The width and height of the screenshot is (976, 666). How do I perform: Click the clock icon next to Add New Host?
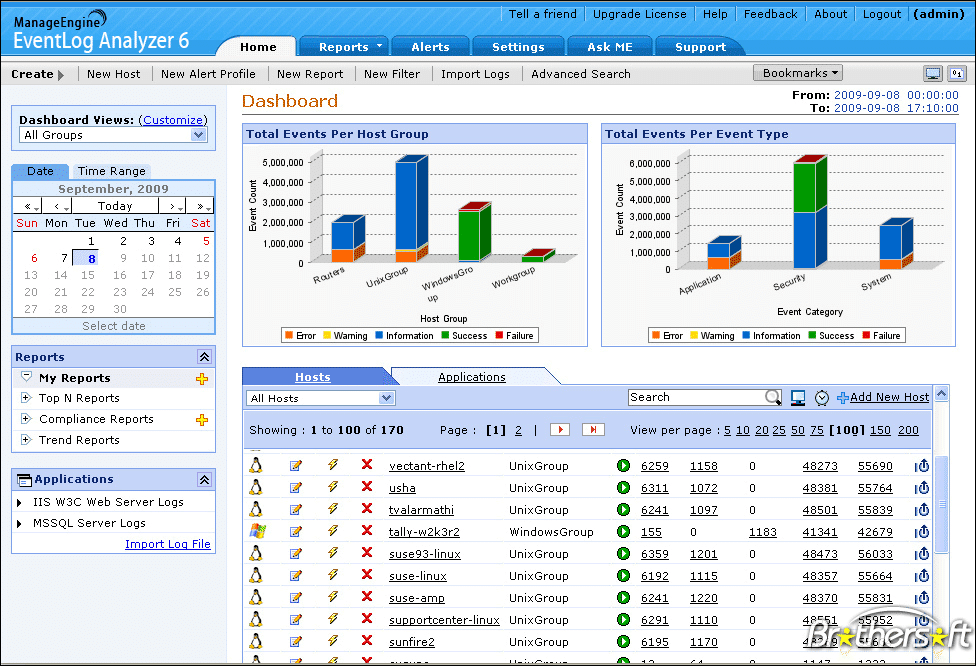[822, 398]
